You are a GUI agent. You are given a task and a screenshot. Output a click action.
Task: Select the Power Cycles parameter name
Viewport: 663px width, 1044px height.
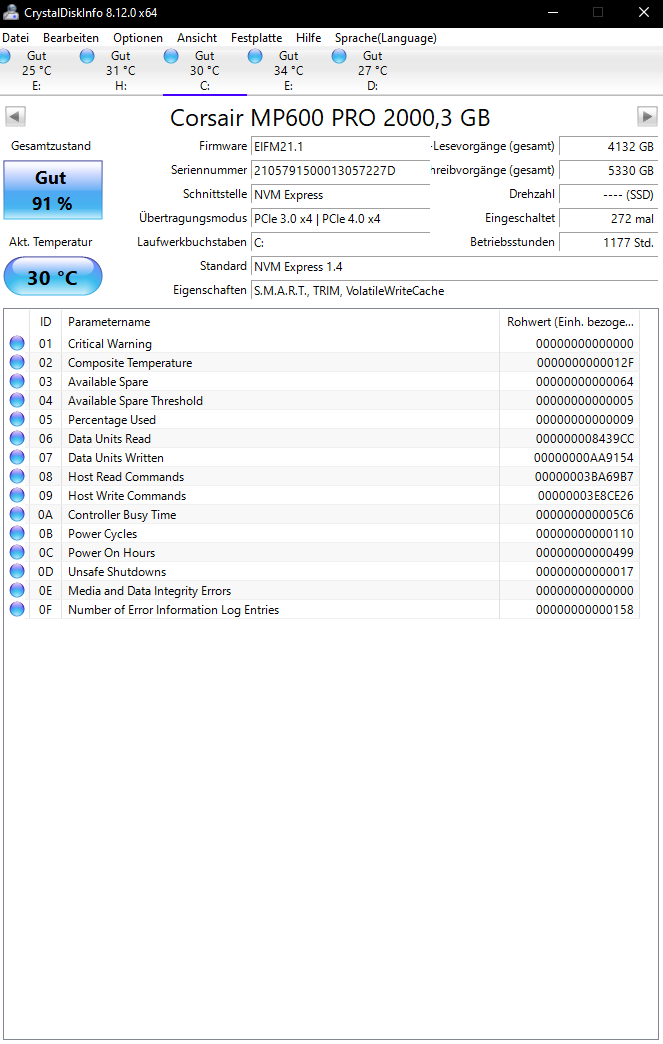tap(103, 533)
